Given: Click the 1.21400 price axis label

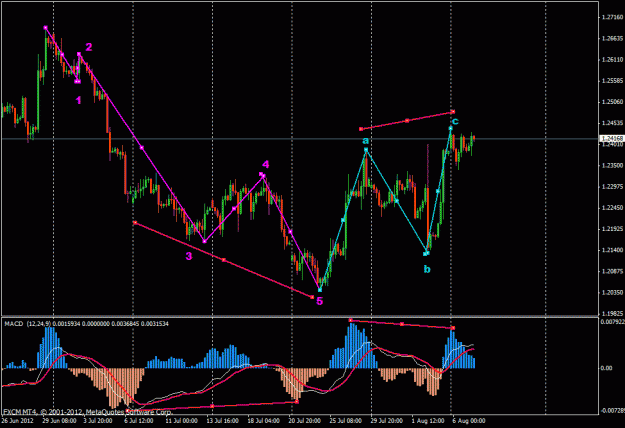Looking at the screenshot, I should [612, 250].
